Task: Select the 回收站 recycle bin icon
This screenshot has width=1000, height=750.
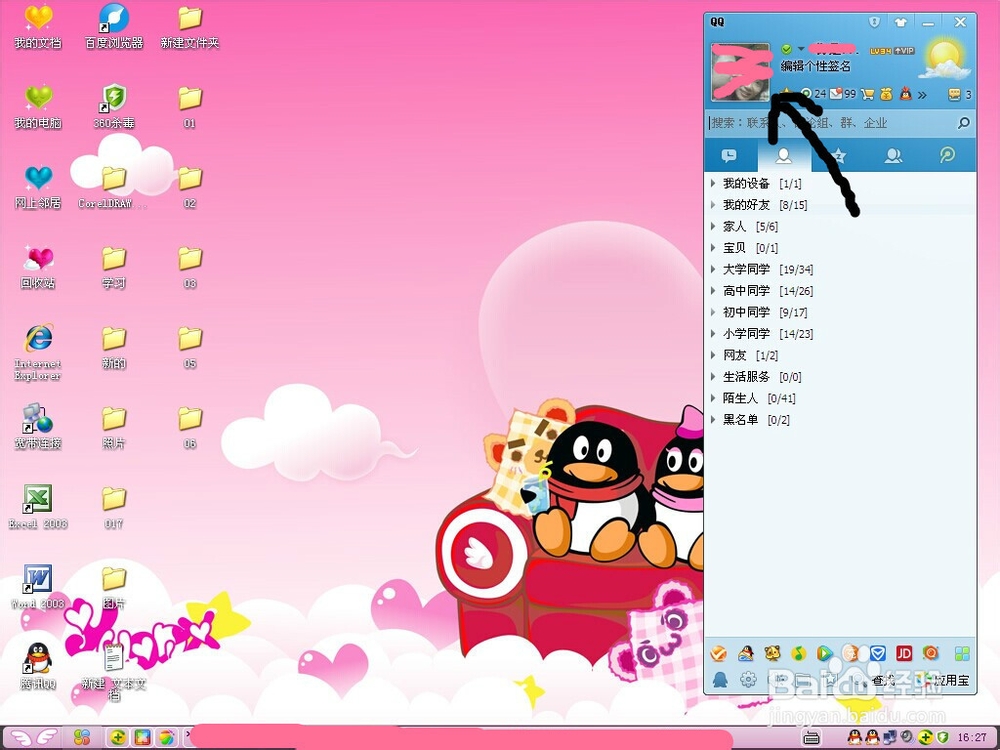Action: point(38,268)
